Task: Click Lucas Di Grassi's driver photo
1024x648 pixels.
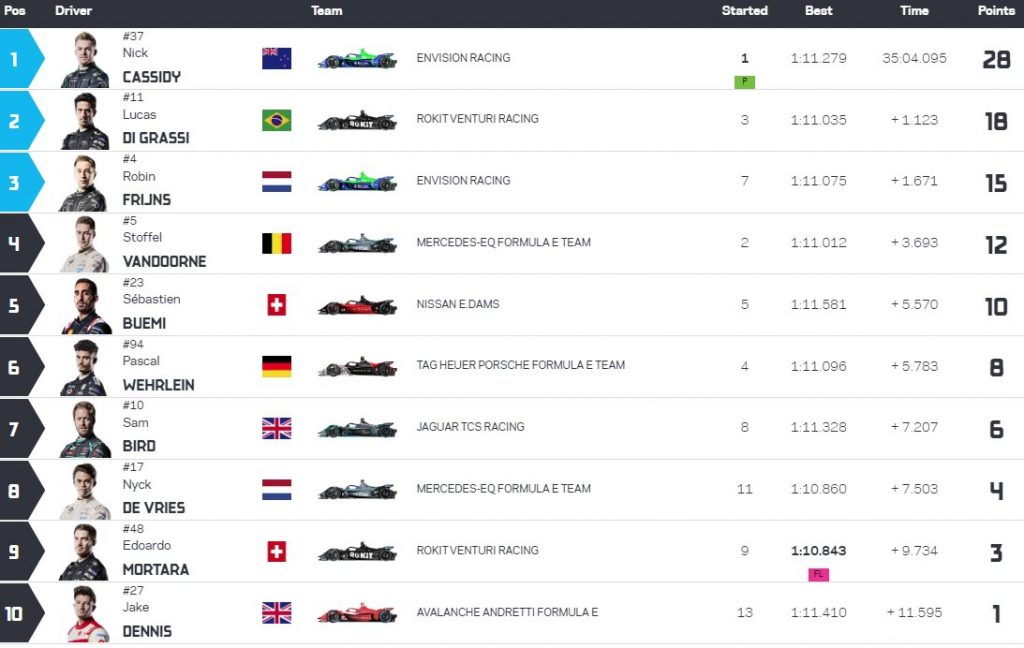Action: (85, 122)
